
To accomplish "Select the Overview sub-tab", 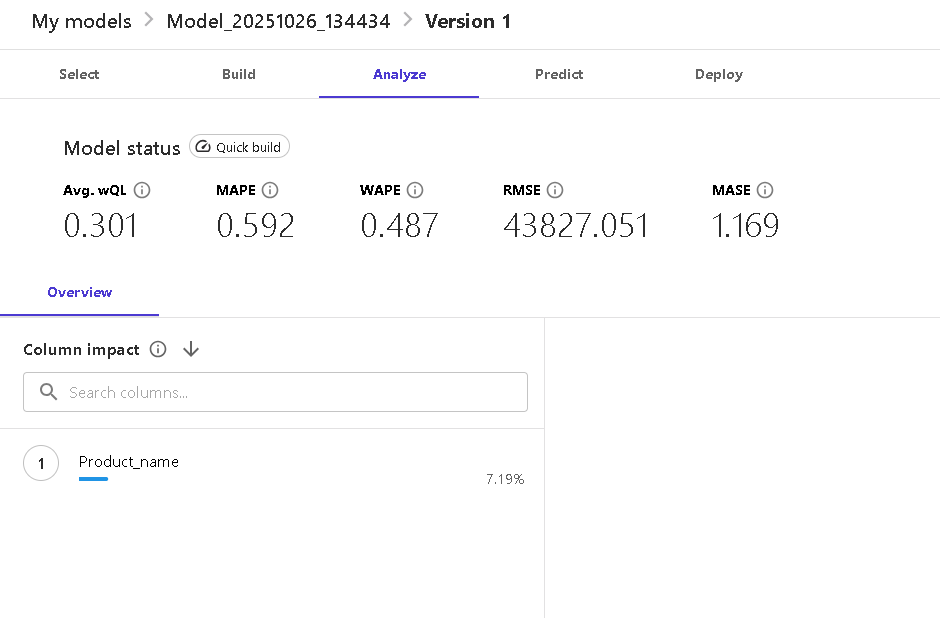I will (x=80, y=292).
